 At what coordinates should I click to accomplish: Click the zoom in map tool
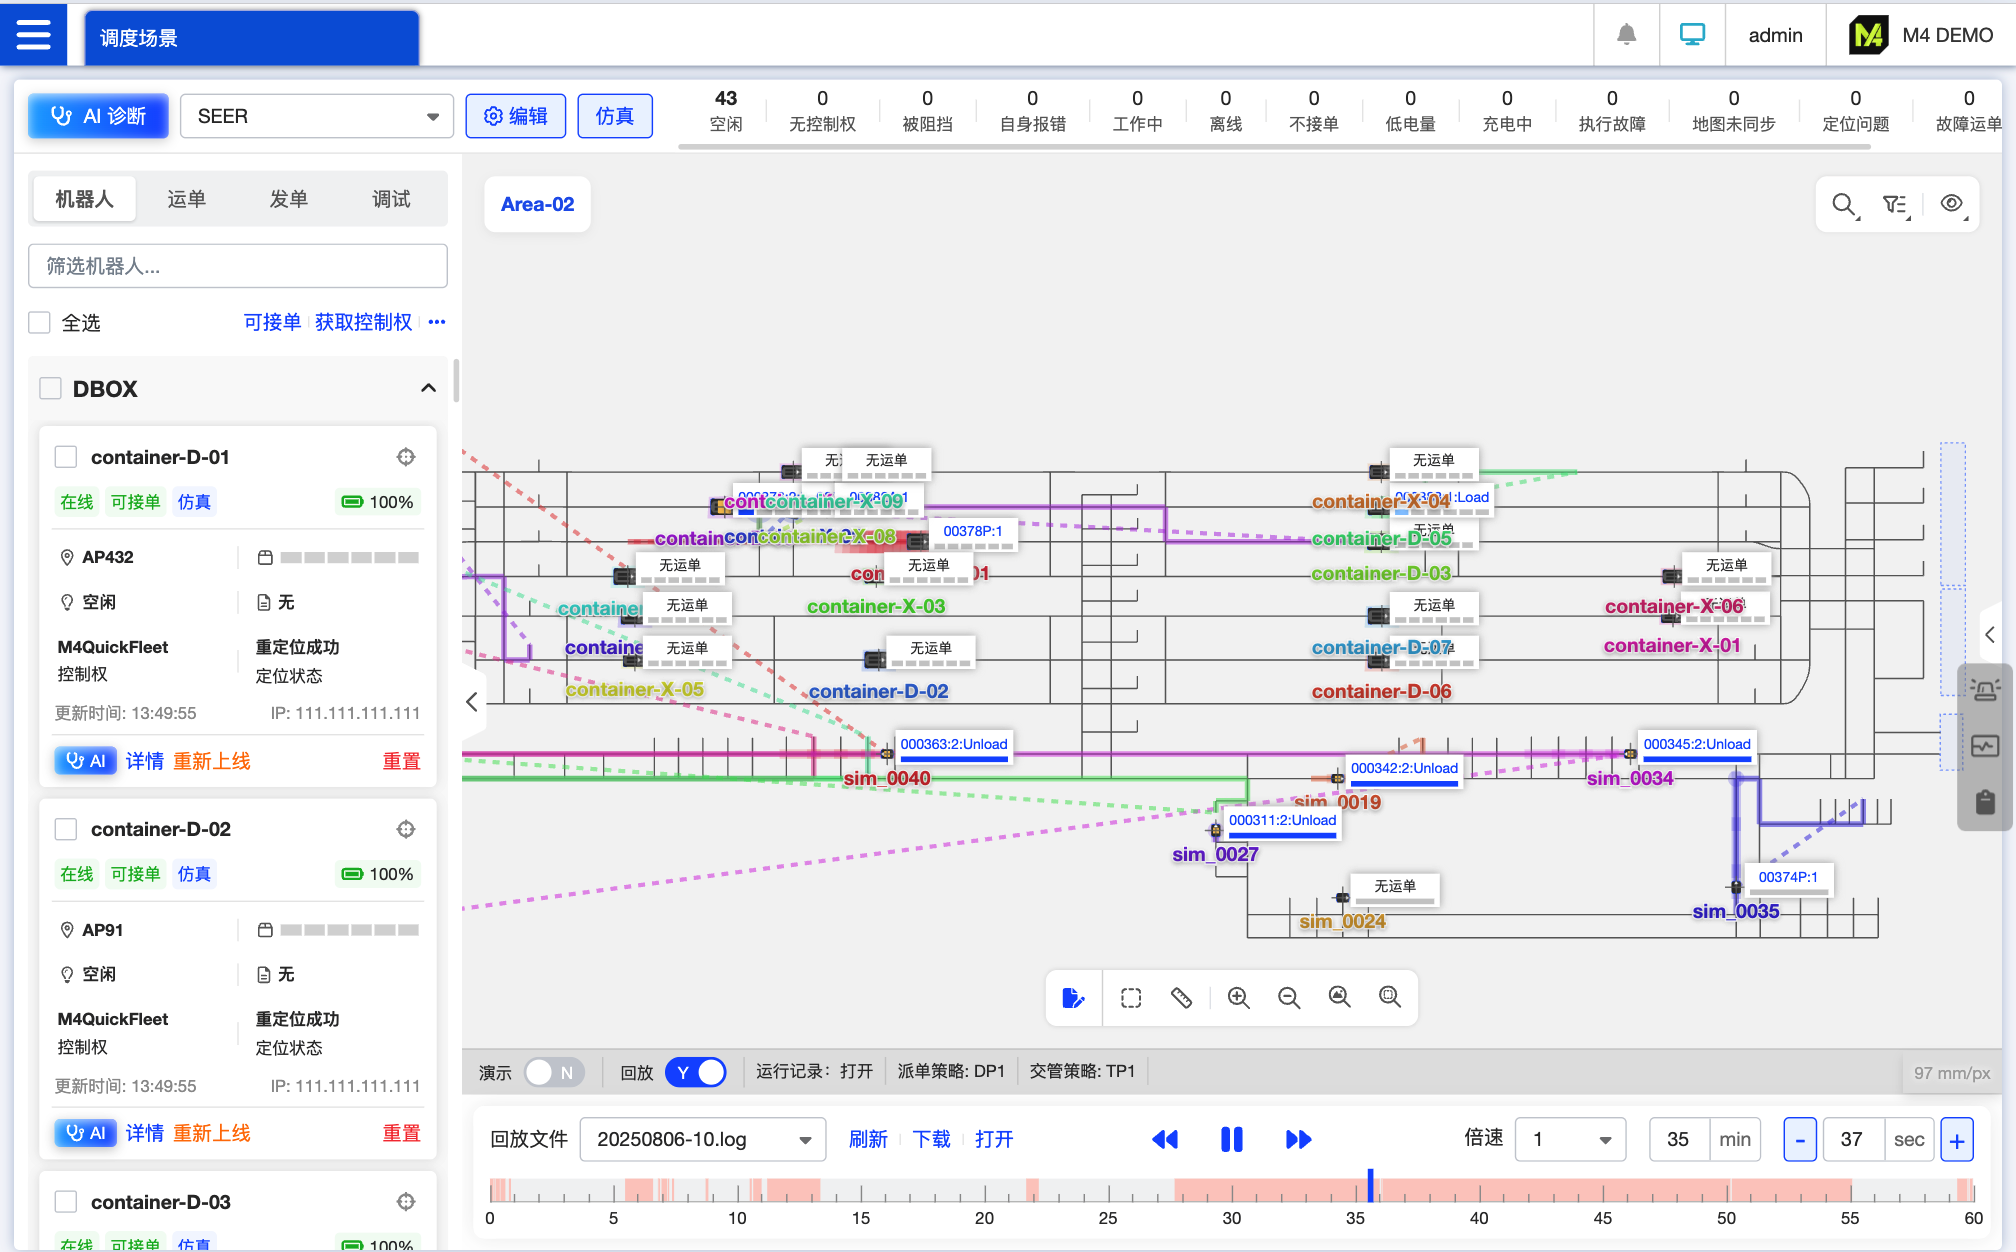pyautogui.click(x=1238, y=998)
